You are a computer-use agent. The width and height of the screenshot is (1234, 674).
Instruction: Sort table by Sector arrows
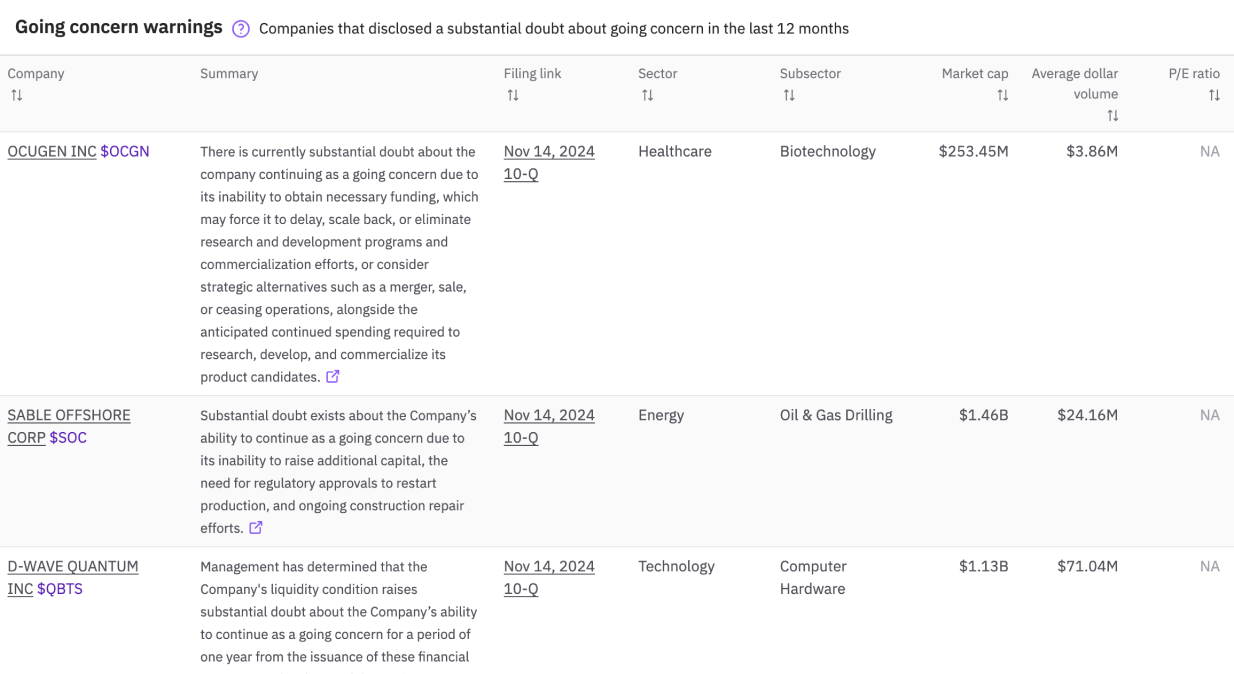[x=648, y=95]
